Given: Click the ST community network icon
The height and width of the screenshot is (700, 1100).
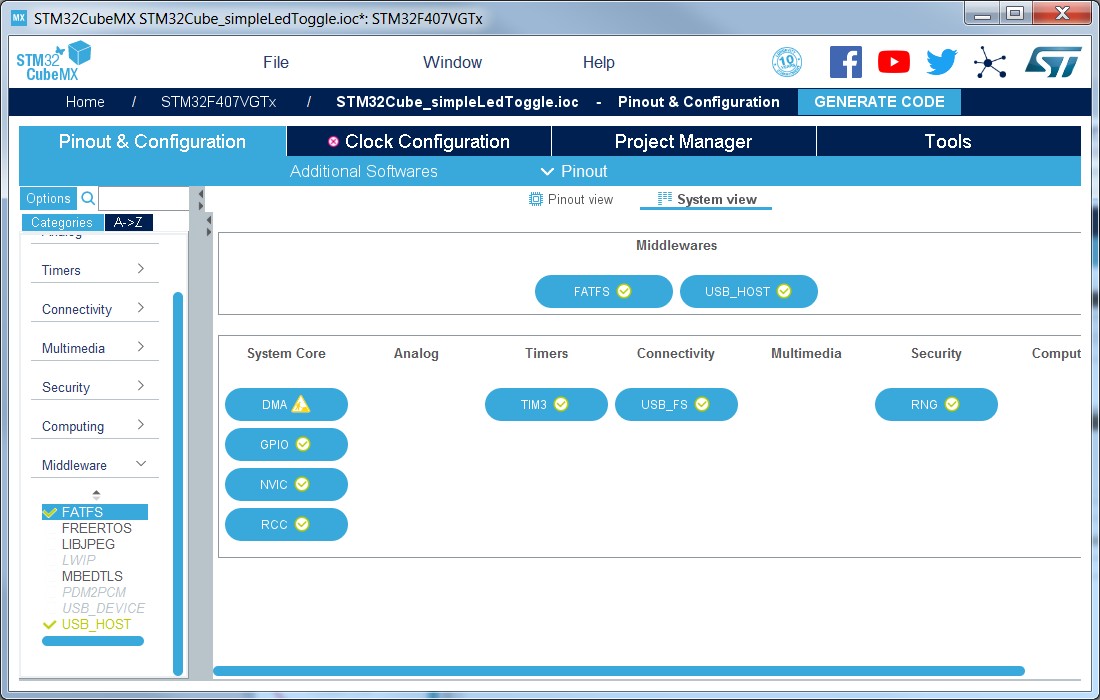Looking at the screenshot, I should point(990,62).
